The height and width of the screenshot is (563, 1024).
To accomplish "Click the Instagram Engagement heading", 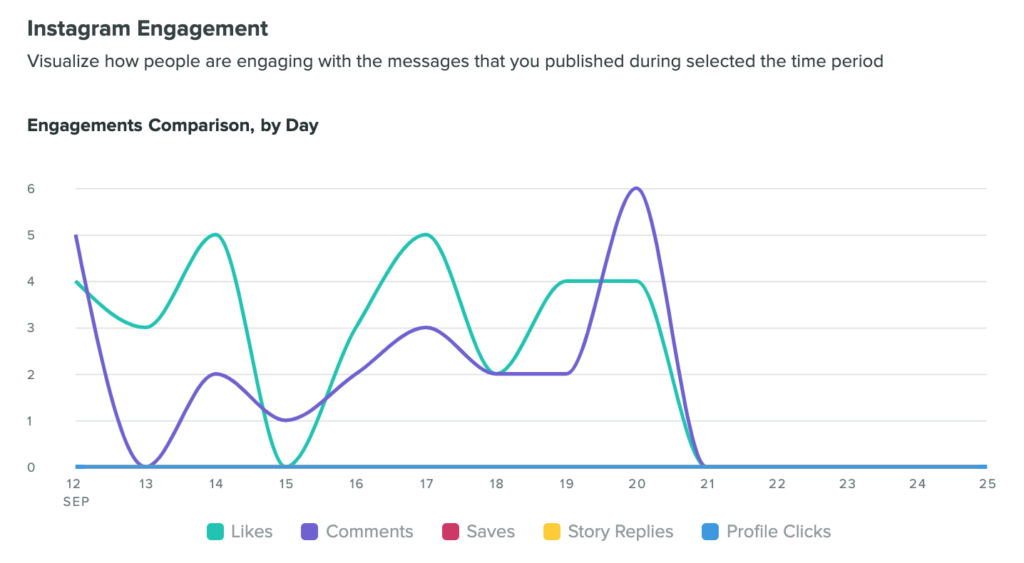I will tap(147, 27).
